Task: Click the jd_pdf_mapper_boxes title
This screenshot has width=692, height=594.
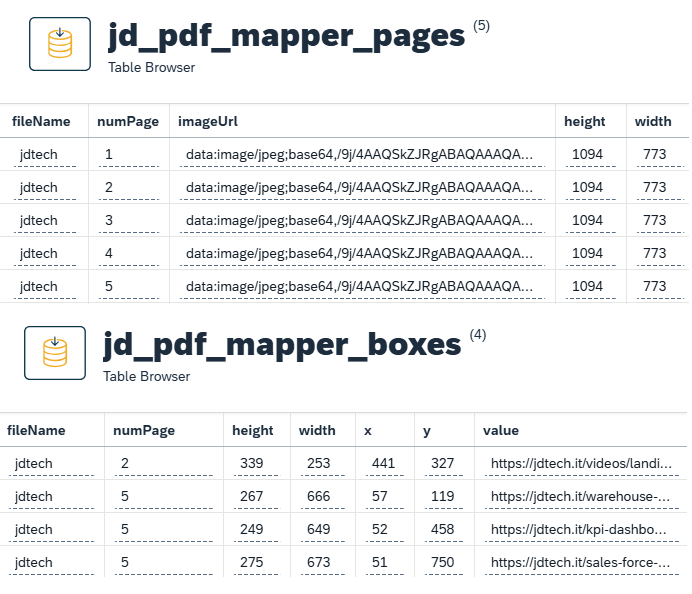Action: point(282,345)
